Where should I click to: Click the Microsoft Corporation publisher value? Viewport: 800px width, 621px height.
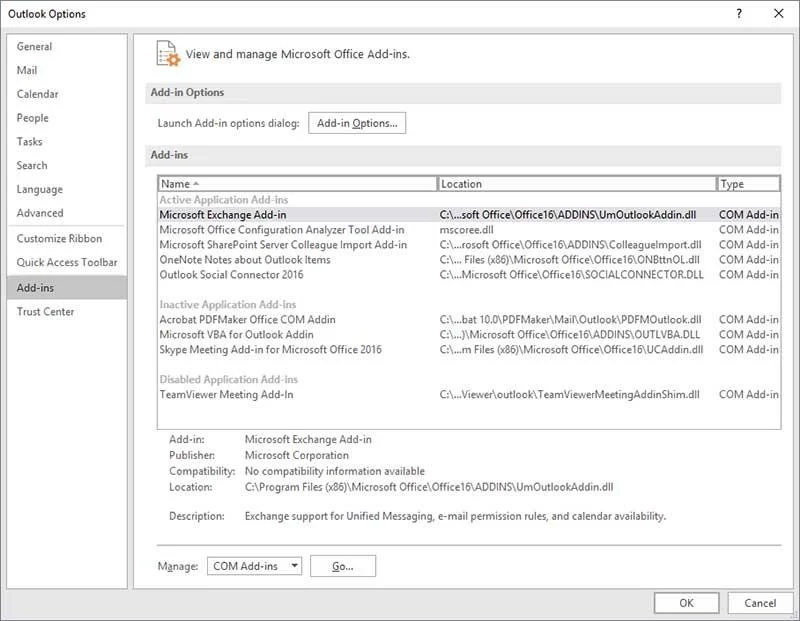[x=297, y=455]
